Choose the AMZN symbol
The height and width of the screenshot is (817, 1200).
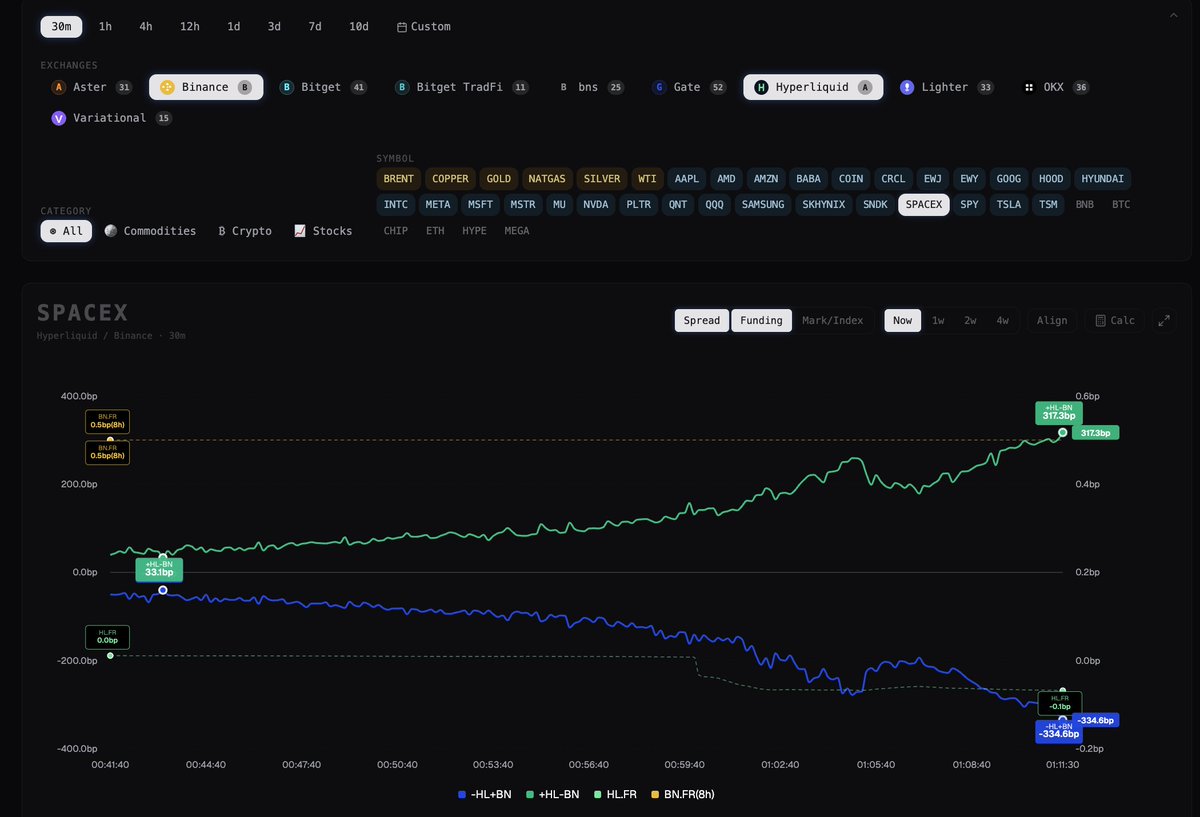pos(766,179)
